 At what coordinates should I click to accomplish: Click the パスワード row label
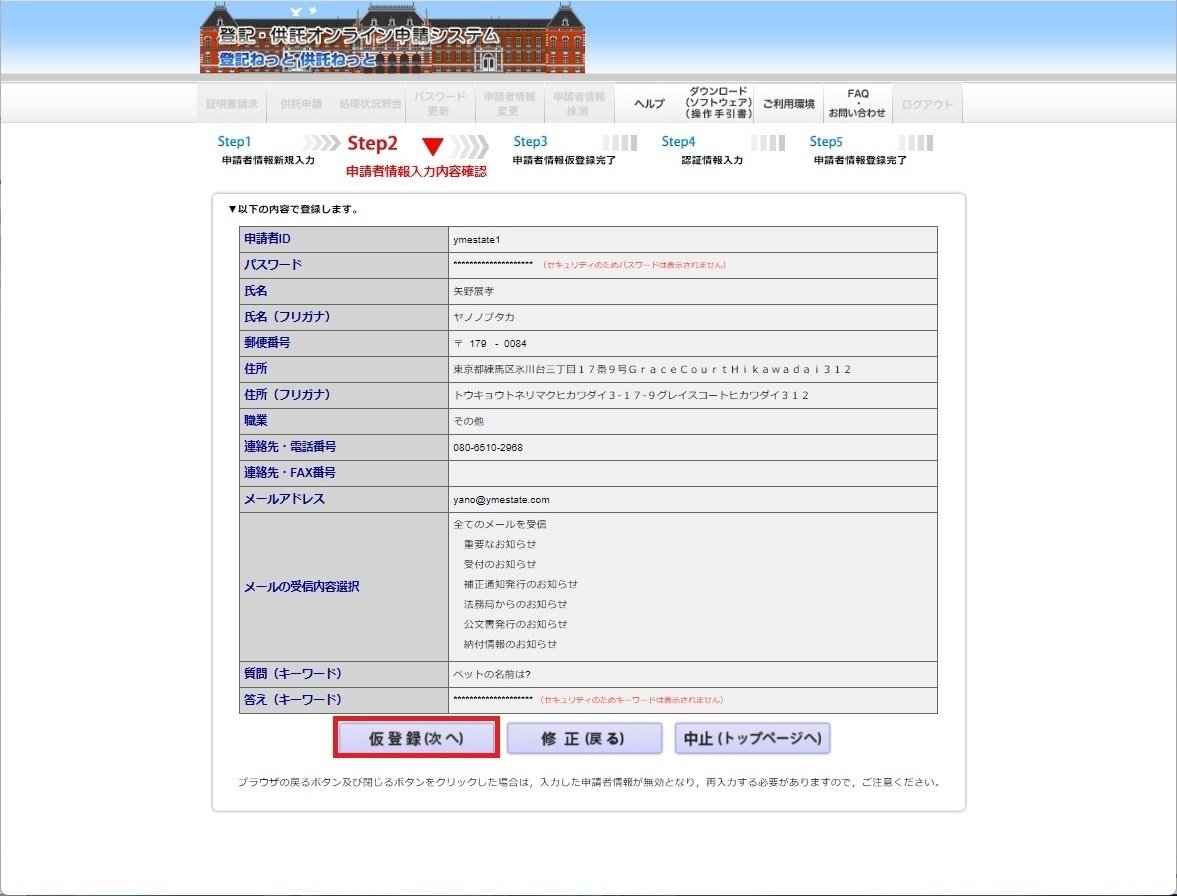pos(272,265)
